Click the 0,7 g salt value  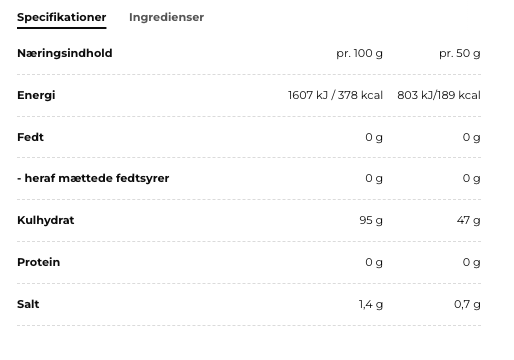467,304
